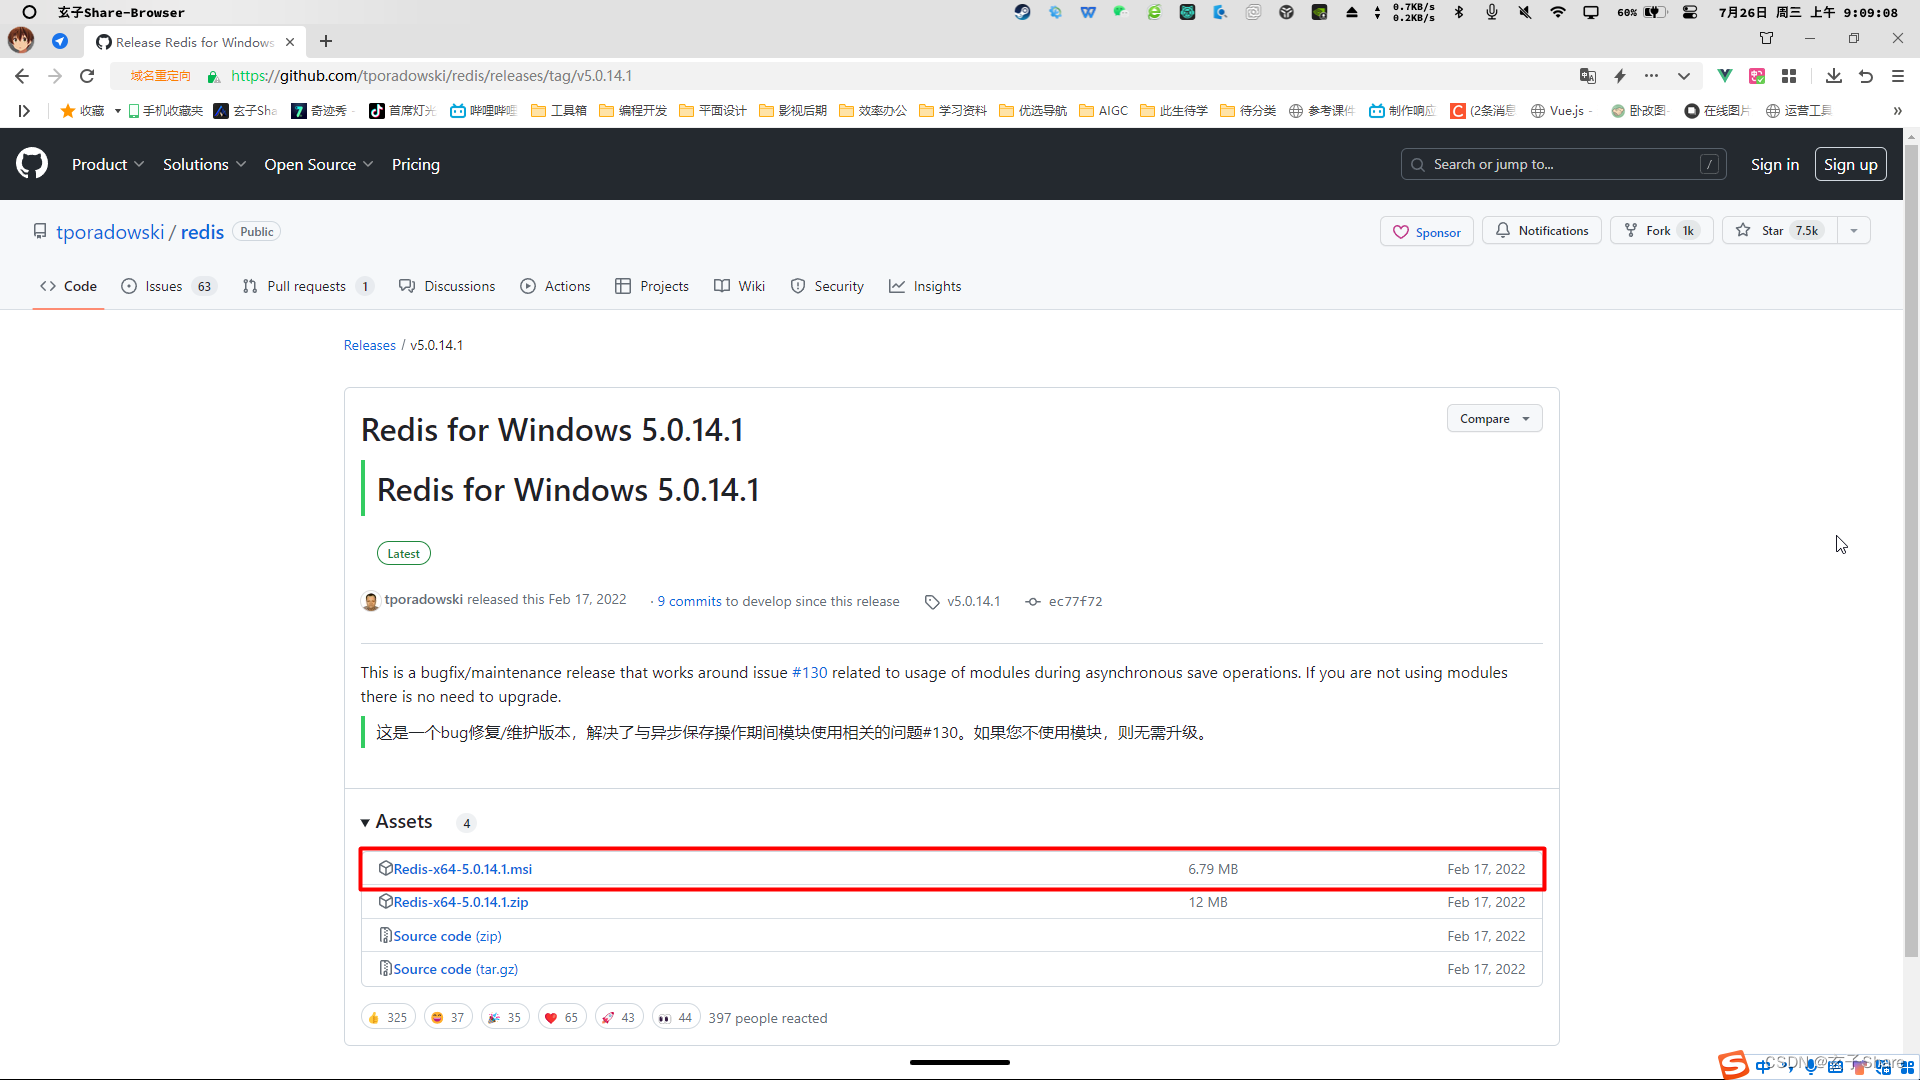Click the Latest release badge toggle
This screenshot has width=1920, height=1080.
(x=404, y=553)
